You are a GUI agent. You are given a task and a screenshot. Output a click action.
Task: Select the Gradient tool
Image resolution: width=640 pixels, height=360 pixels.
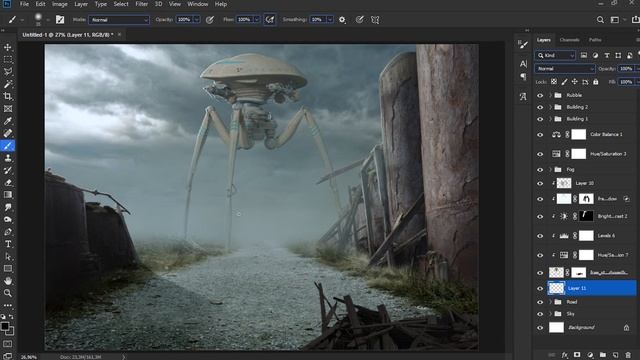pyautogui.click(x=8, y=195)
